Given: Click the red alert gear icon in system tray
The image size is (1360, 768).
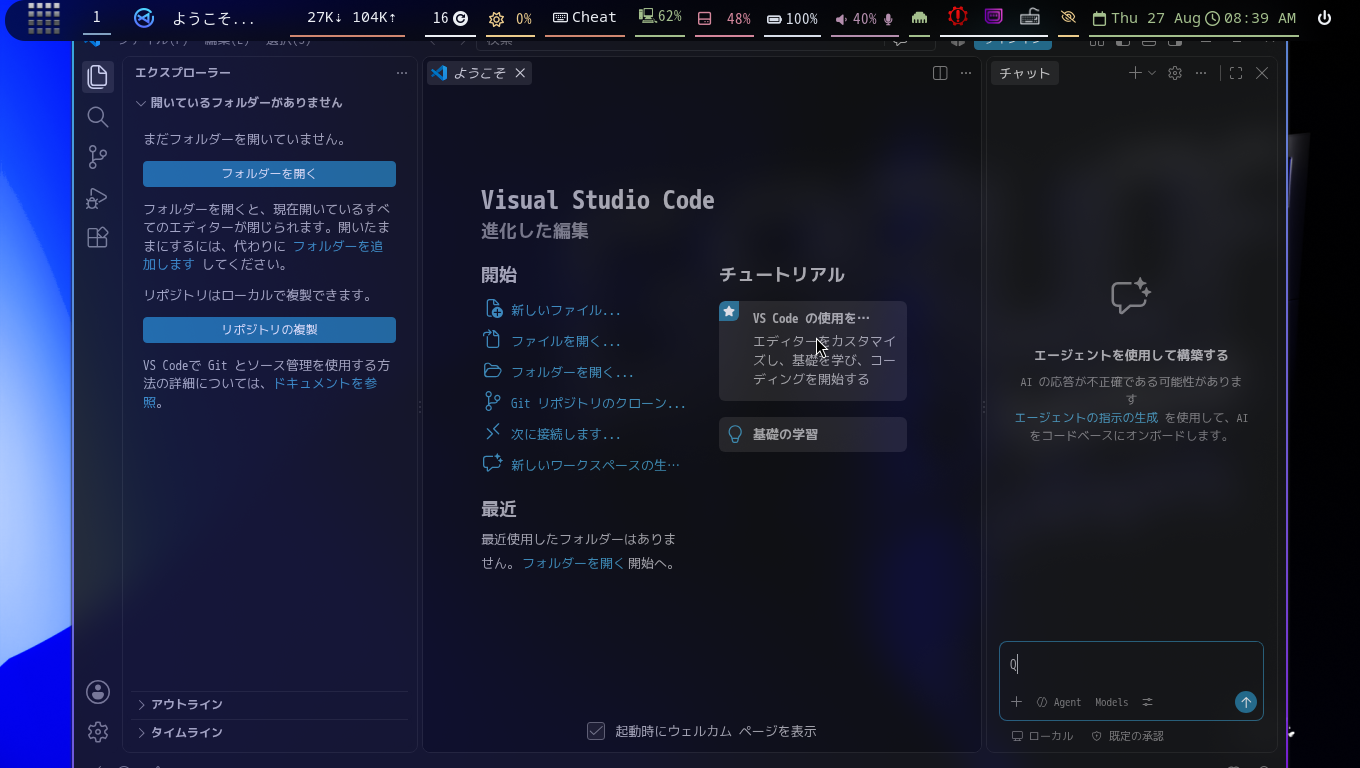Looking at the screenshot, I should pyautogui.click(x=957, y=17).
